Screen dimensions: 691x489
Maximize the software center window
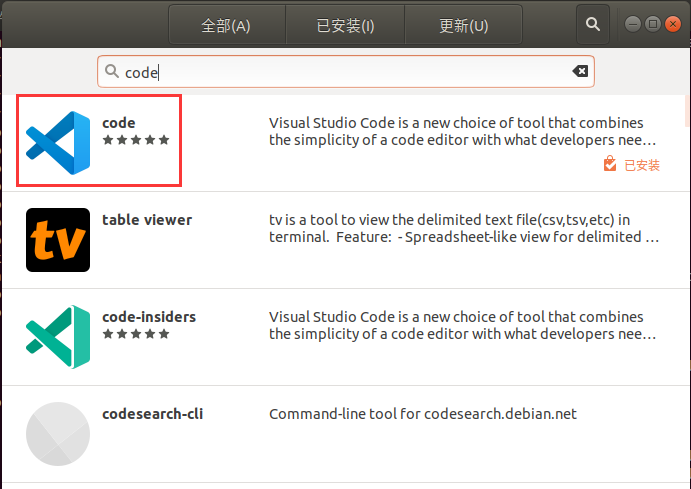click(x=653, y=24)
